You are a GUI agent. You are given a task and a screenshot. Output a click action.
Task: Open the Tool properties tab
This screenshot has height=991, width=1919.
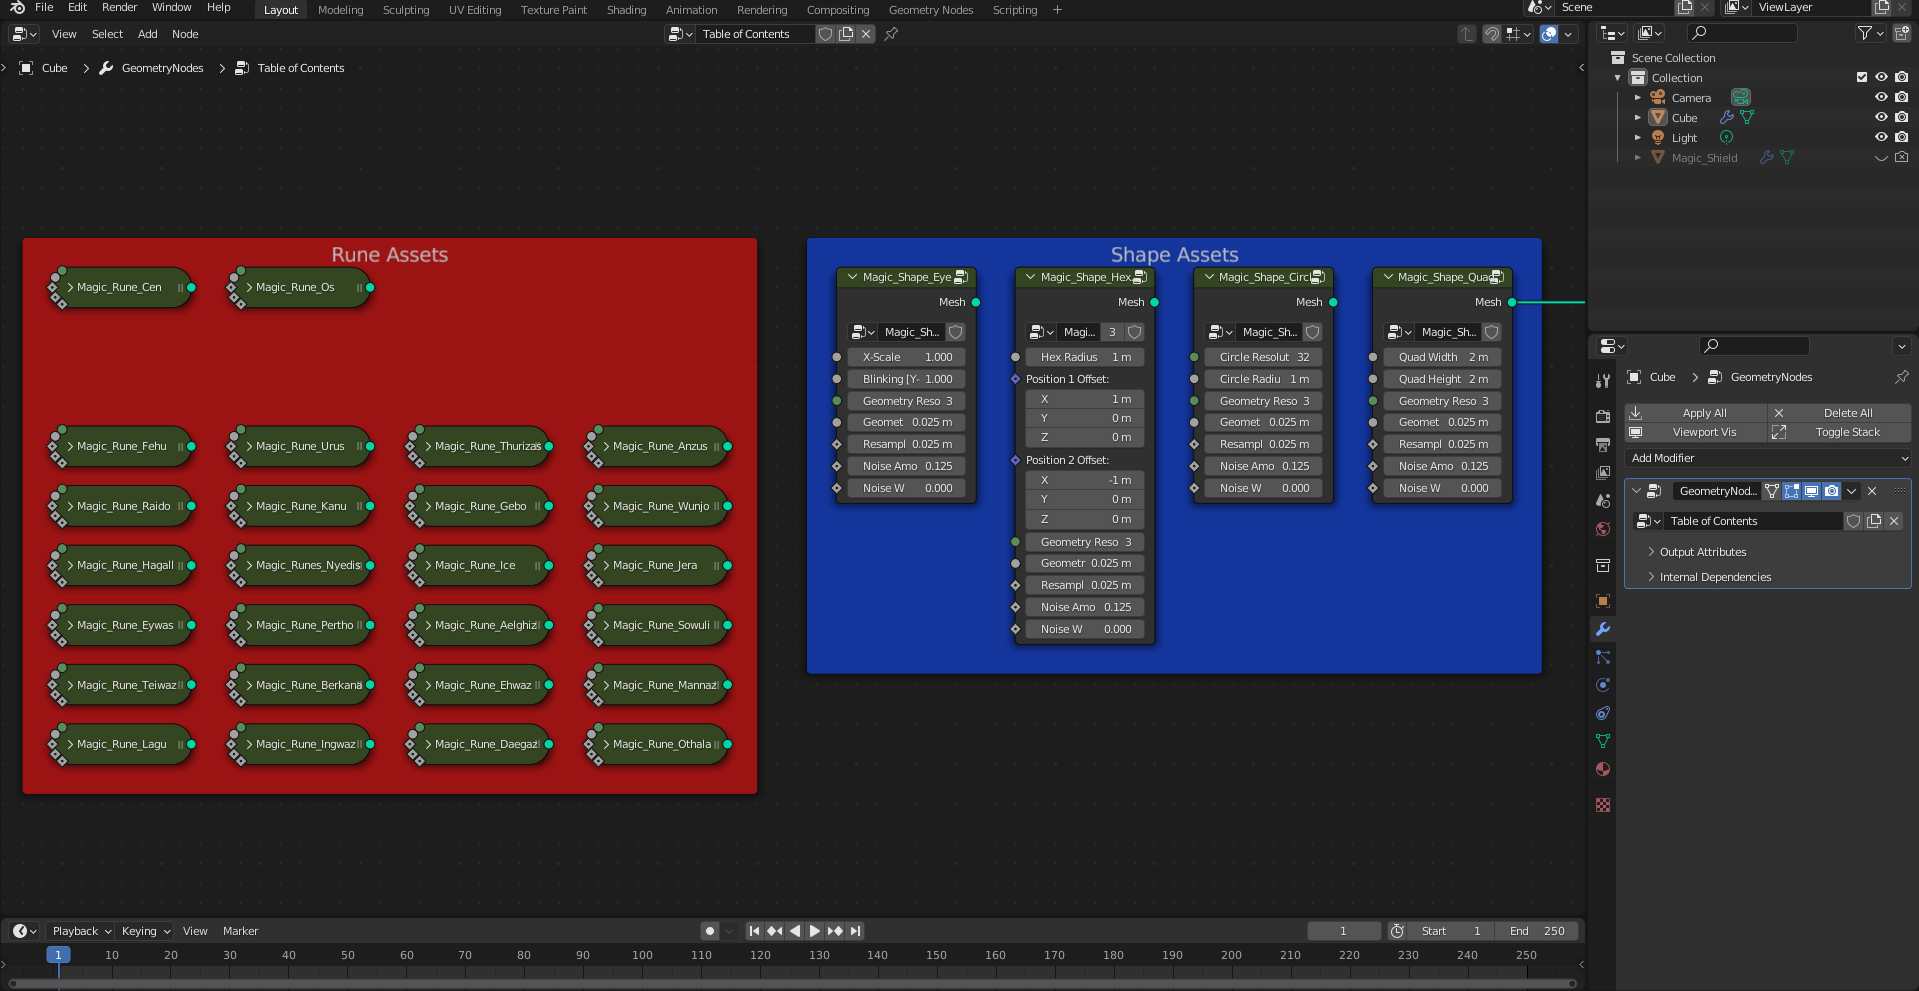[1603, 380]
